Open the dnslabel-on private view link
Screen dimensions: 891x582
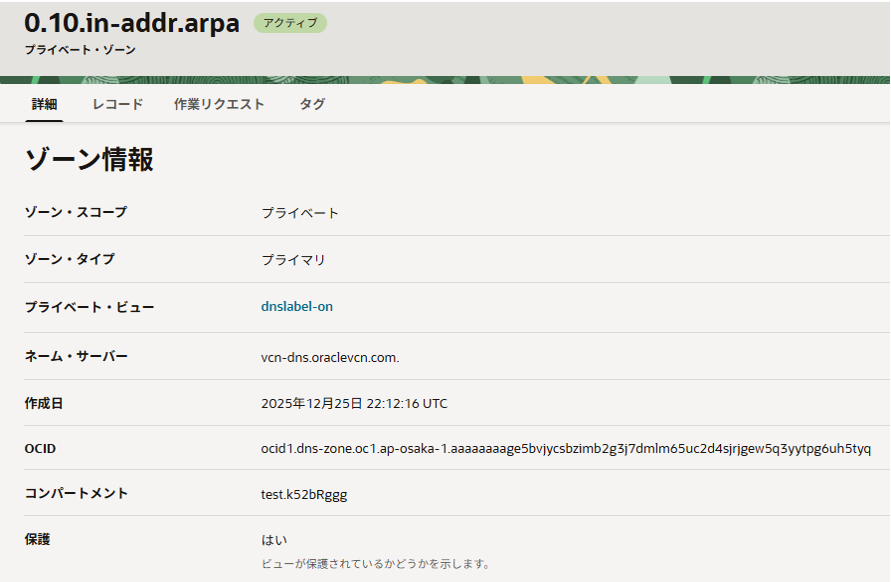point(297,307)
